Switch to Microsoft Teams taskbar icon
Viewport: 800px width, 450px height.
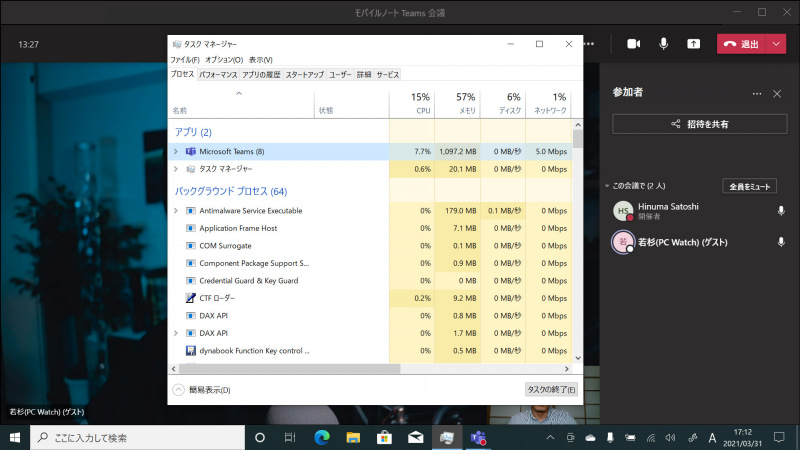coord(478,437)
